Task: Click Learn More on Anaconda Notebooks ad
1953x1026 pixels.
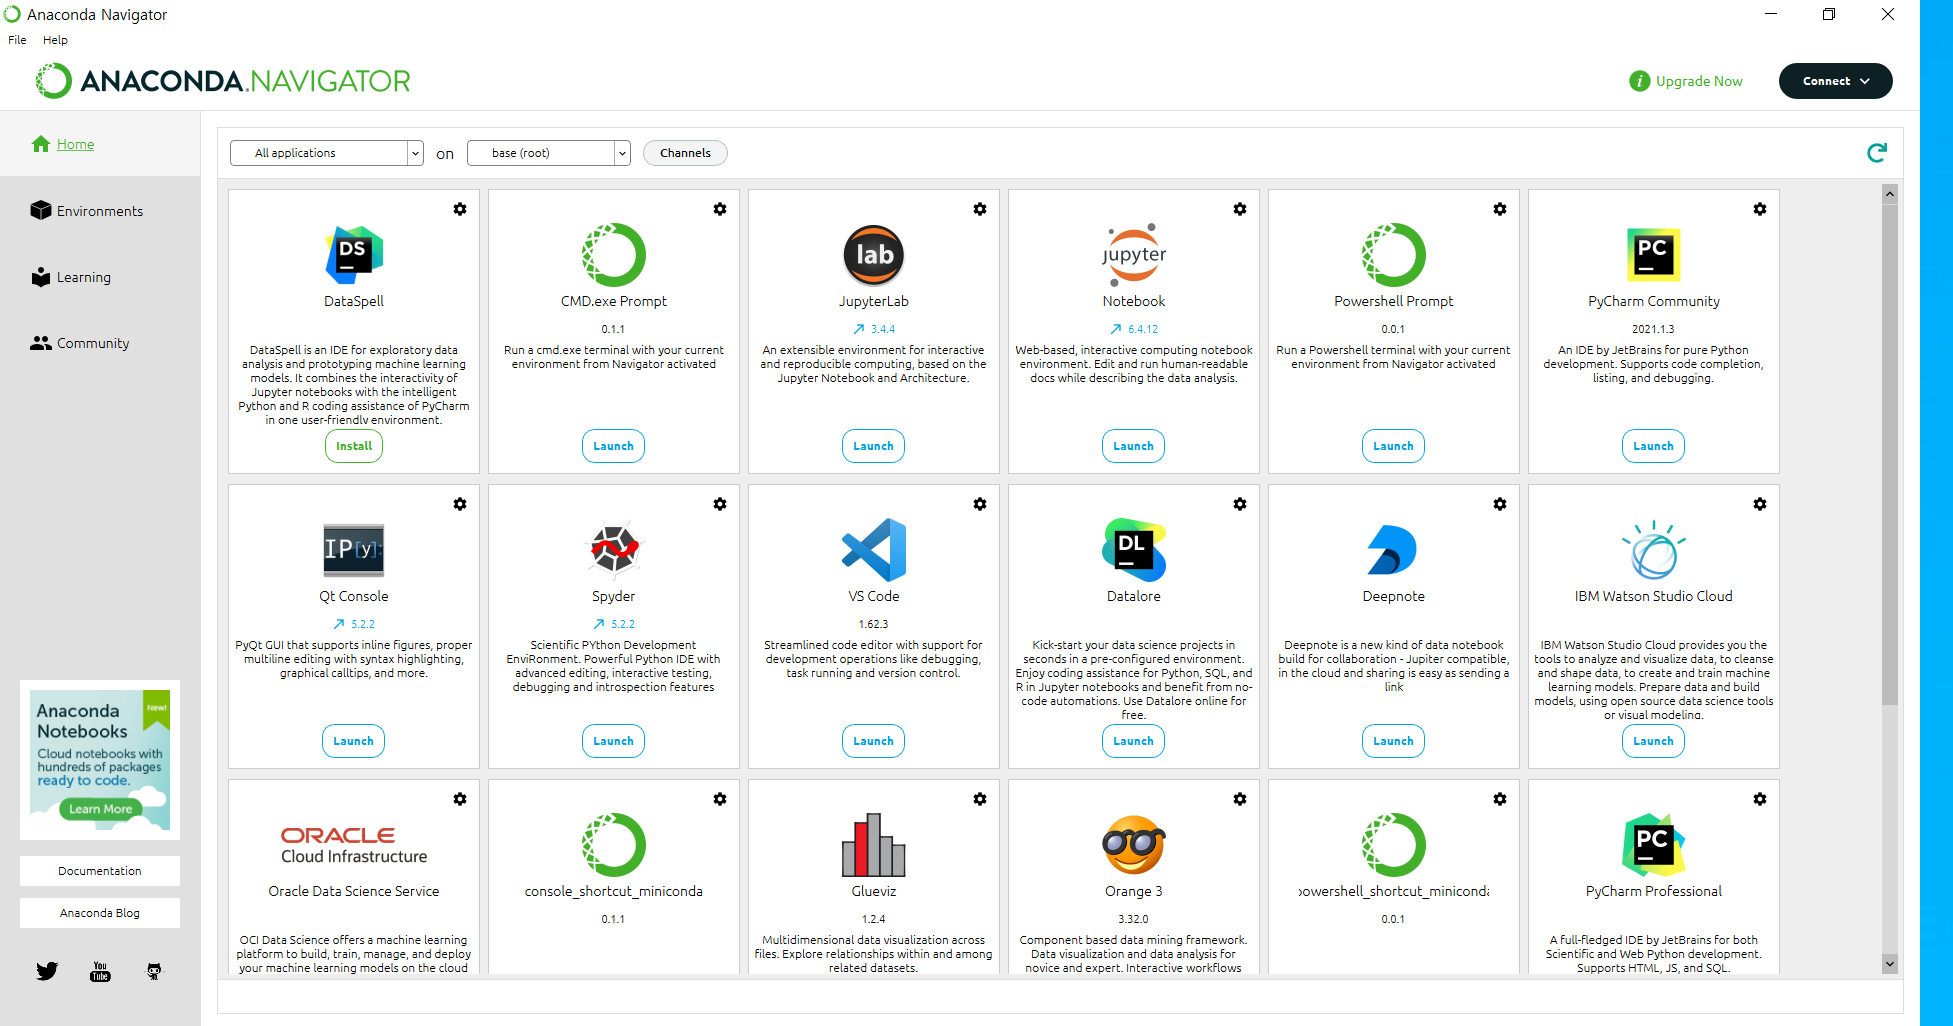Action: click(100, 809)
